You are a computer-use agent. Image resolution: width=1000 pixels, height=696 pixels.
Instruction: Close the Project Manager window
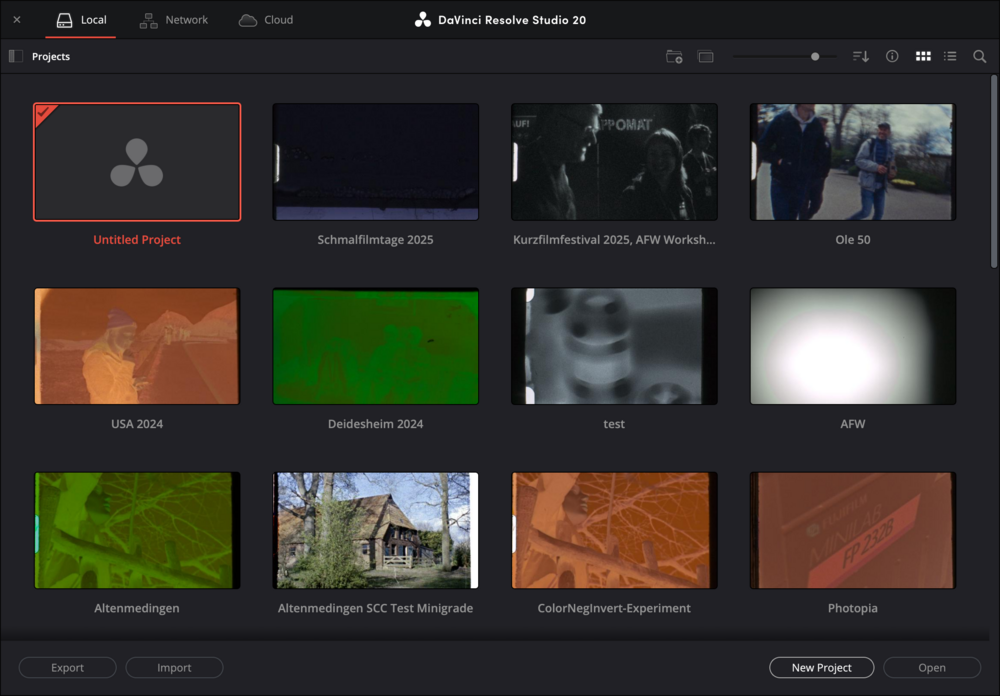pos(17,20)
